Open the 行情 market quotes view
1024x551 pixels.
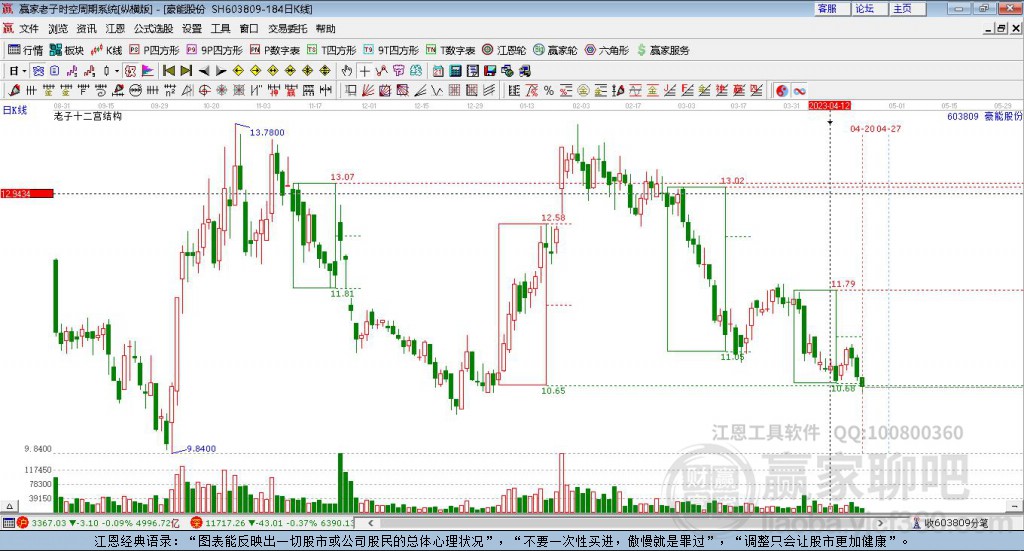pos(25,50)
